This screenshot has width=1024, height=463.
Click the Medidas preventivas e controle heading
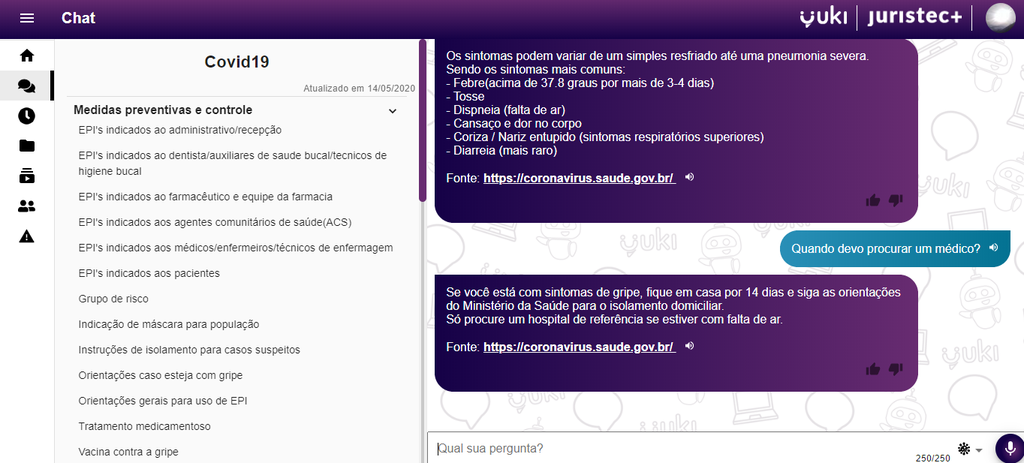pos(163,110)
